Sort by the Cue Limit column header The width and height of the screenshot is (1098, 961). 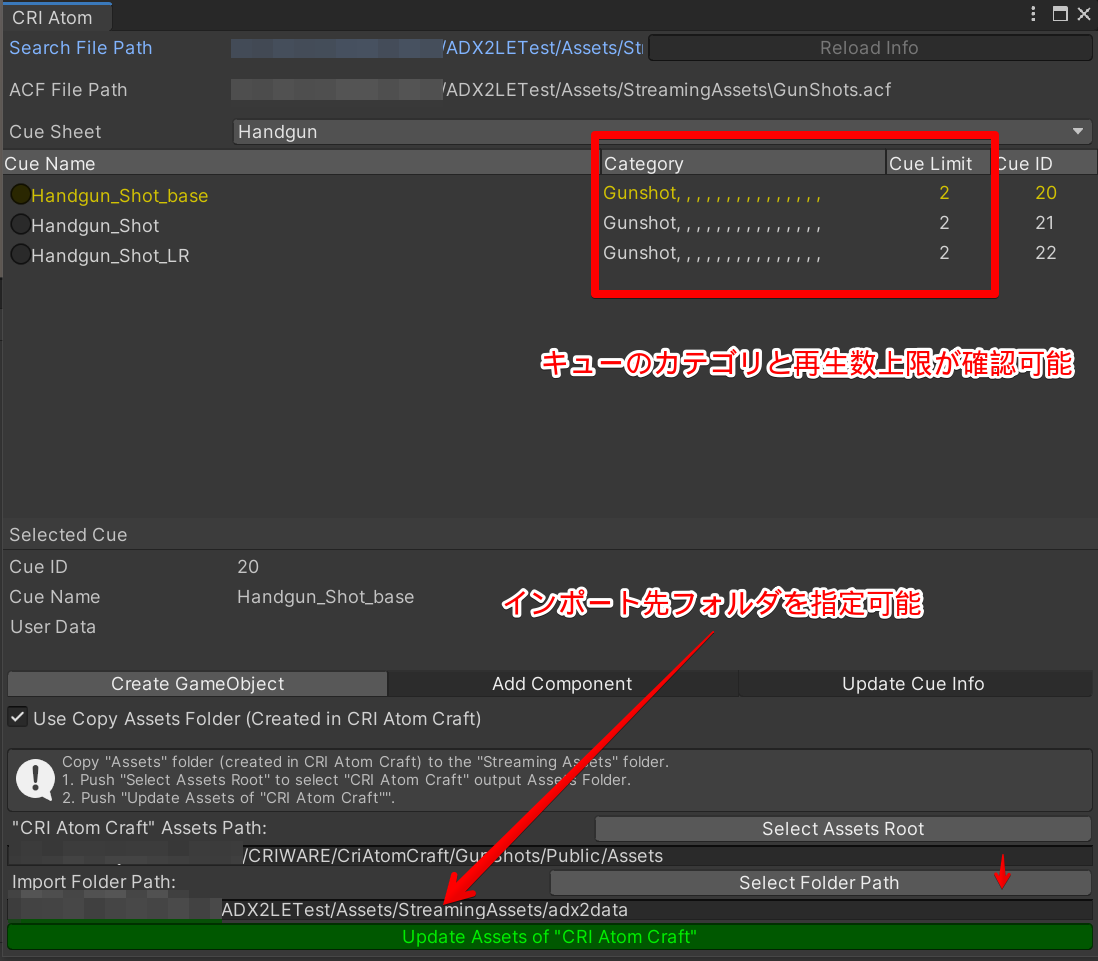(x=938, y=163)
